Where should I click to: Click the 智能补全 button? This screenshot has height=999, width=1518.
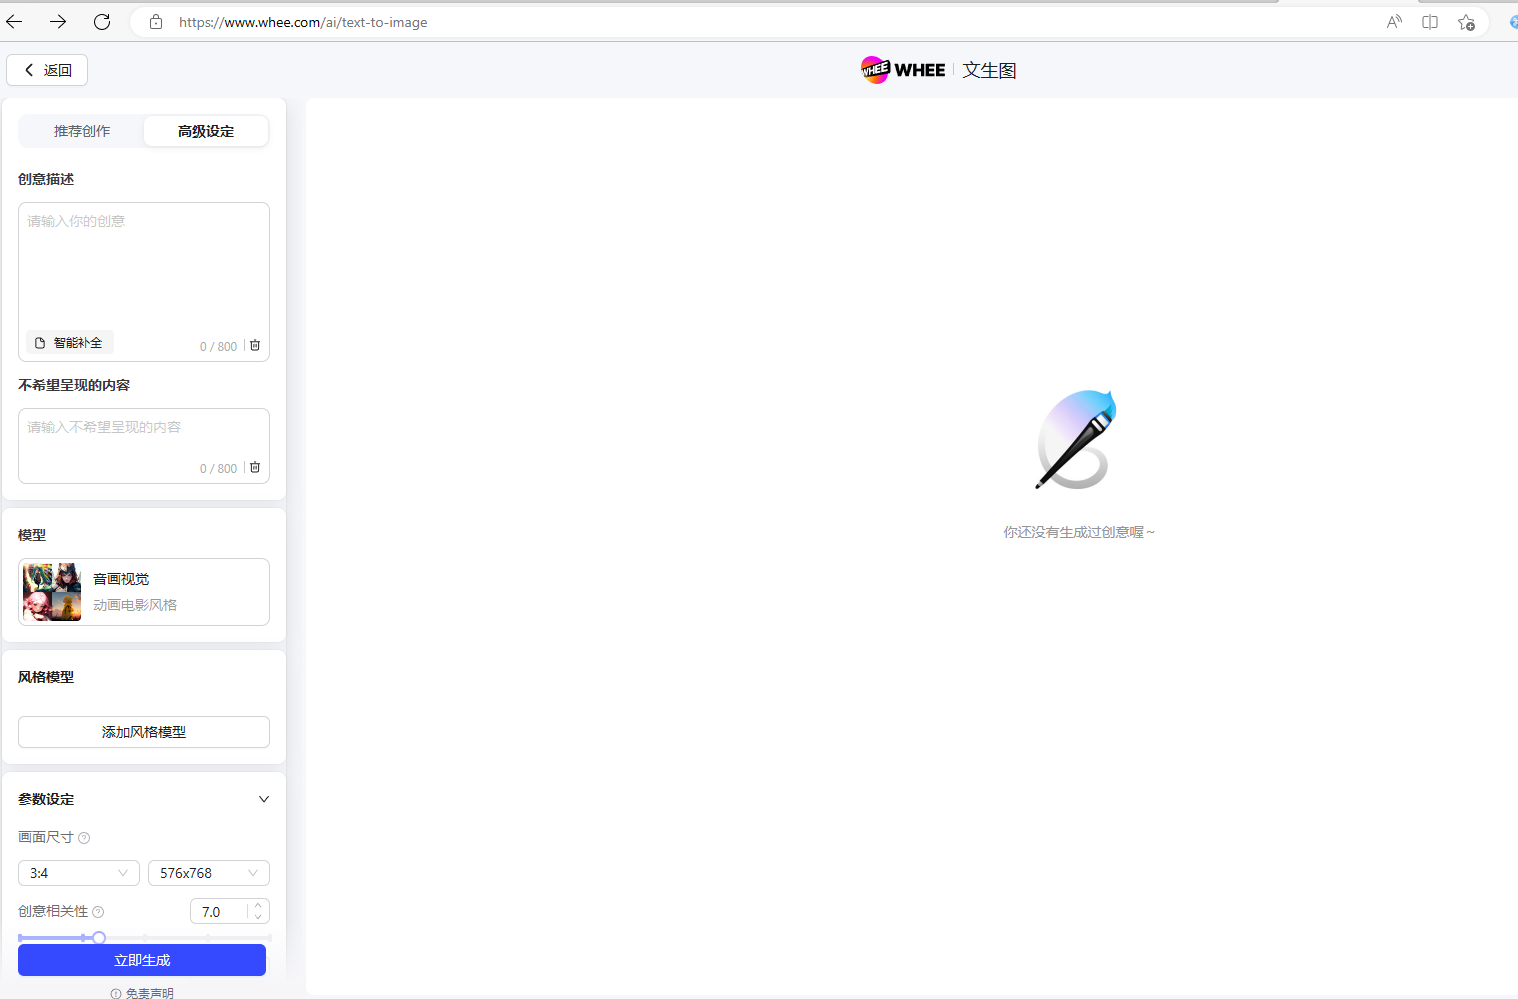point(69,343)
